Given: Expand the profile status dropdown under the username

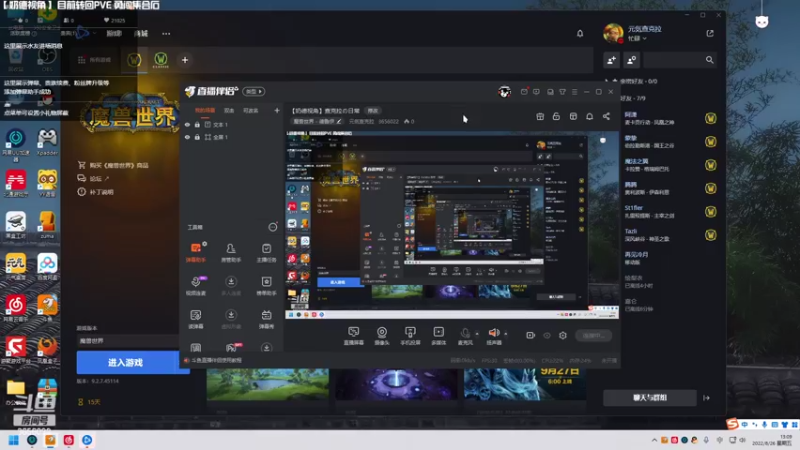Looking at the screenshot, I should [x=637, y=39].
